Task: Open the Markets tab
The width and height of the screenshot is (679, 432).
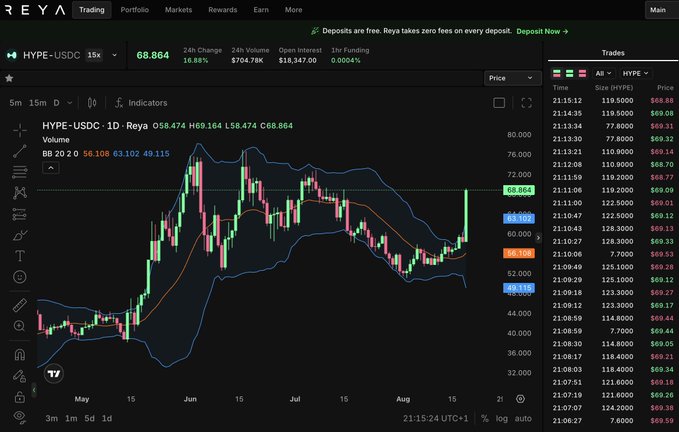Action: [178, 10]
